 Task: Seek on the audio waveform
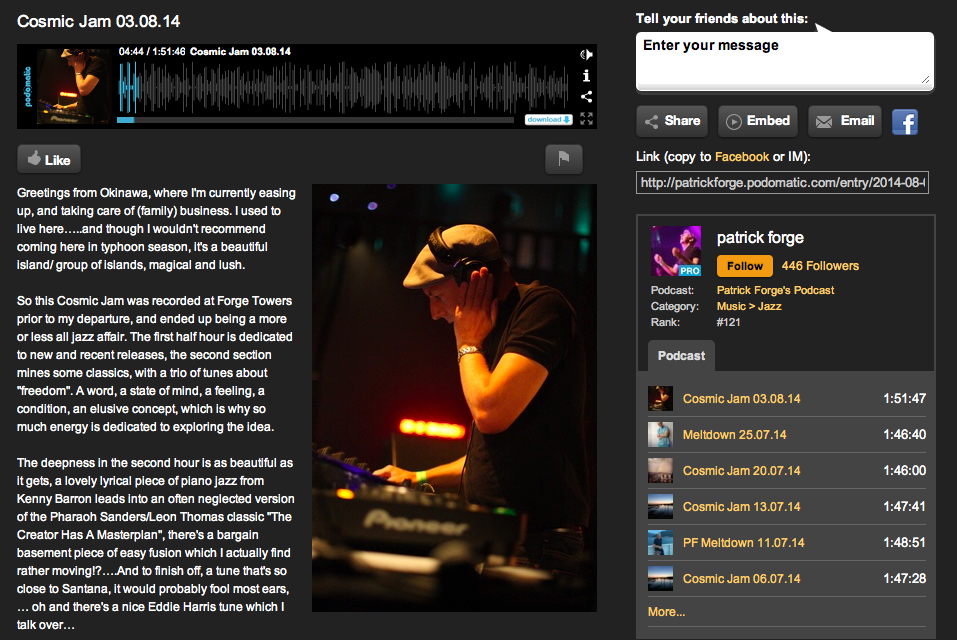pyautogui.click(x=344, y=87)
